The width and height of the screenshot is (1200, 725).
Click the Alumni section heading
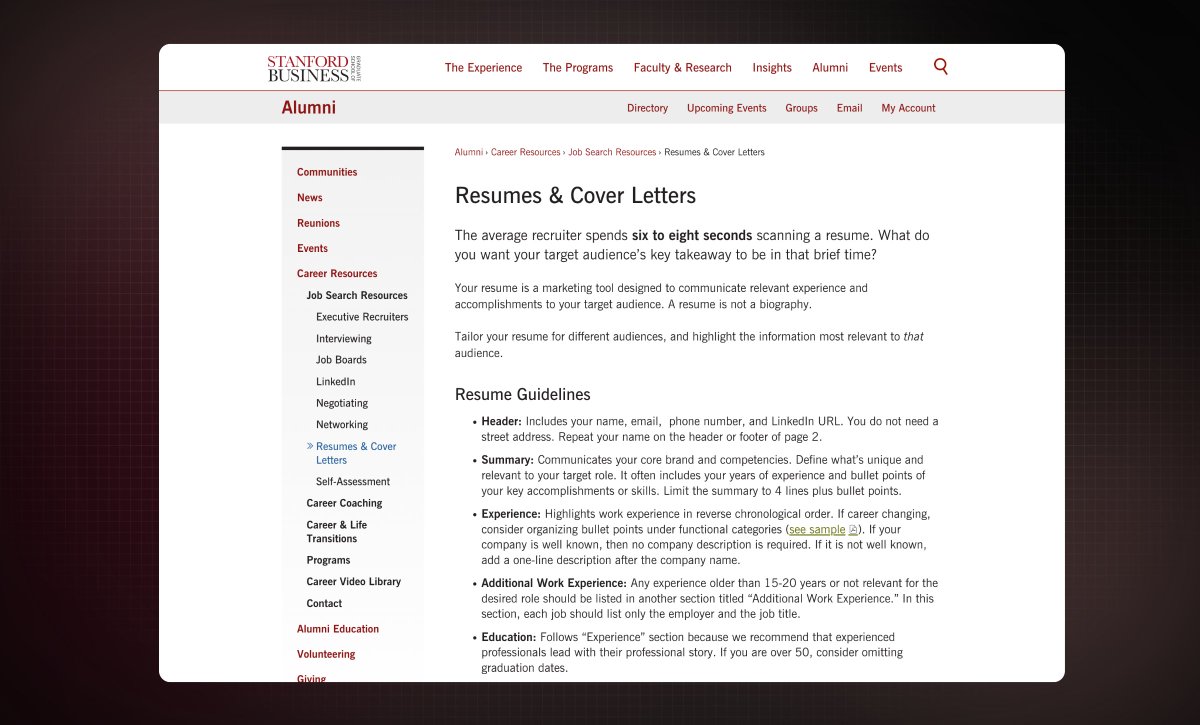tap(309, 108)
